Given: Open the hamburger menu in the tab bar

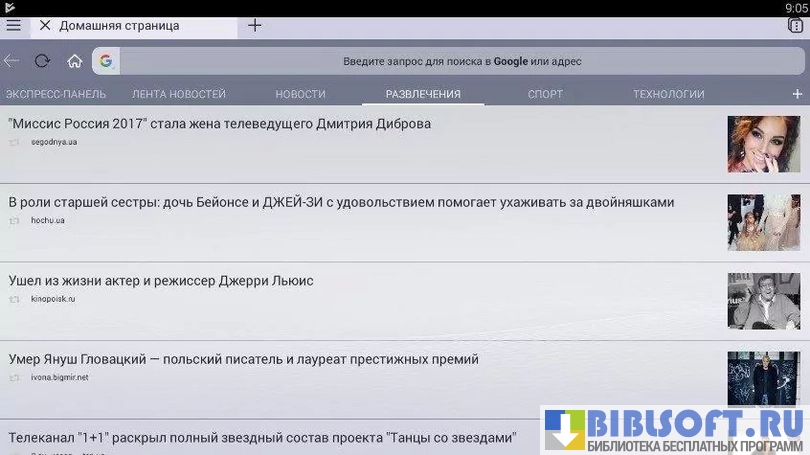Looking at the screenshot, I should point(13,26).
